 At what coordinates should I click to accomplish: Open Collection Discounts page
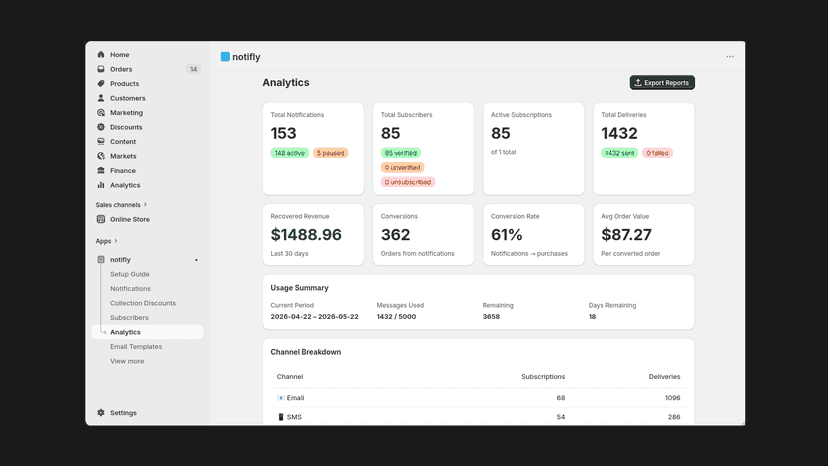143,303
